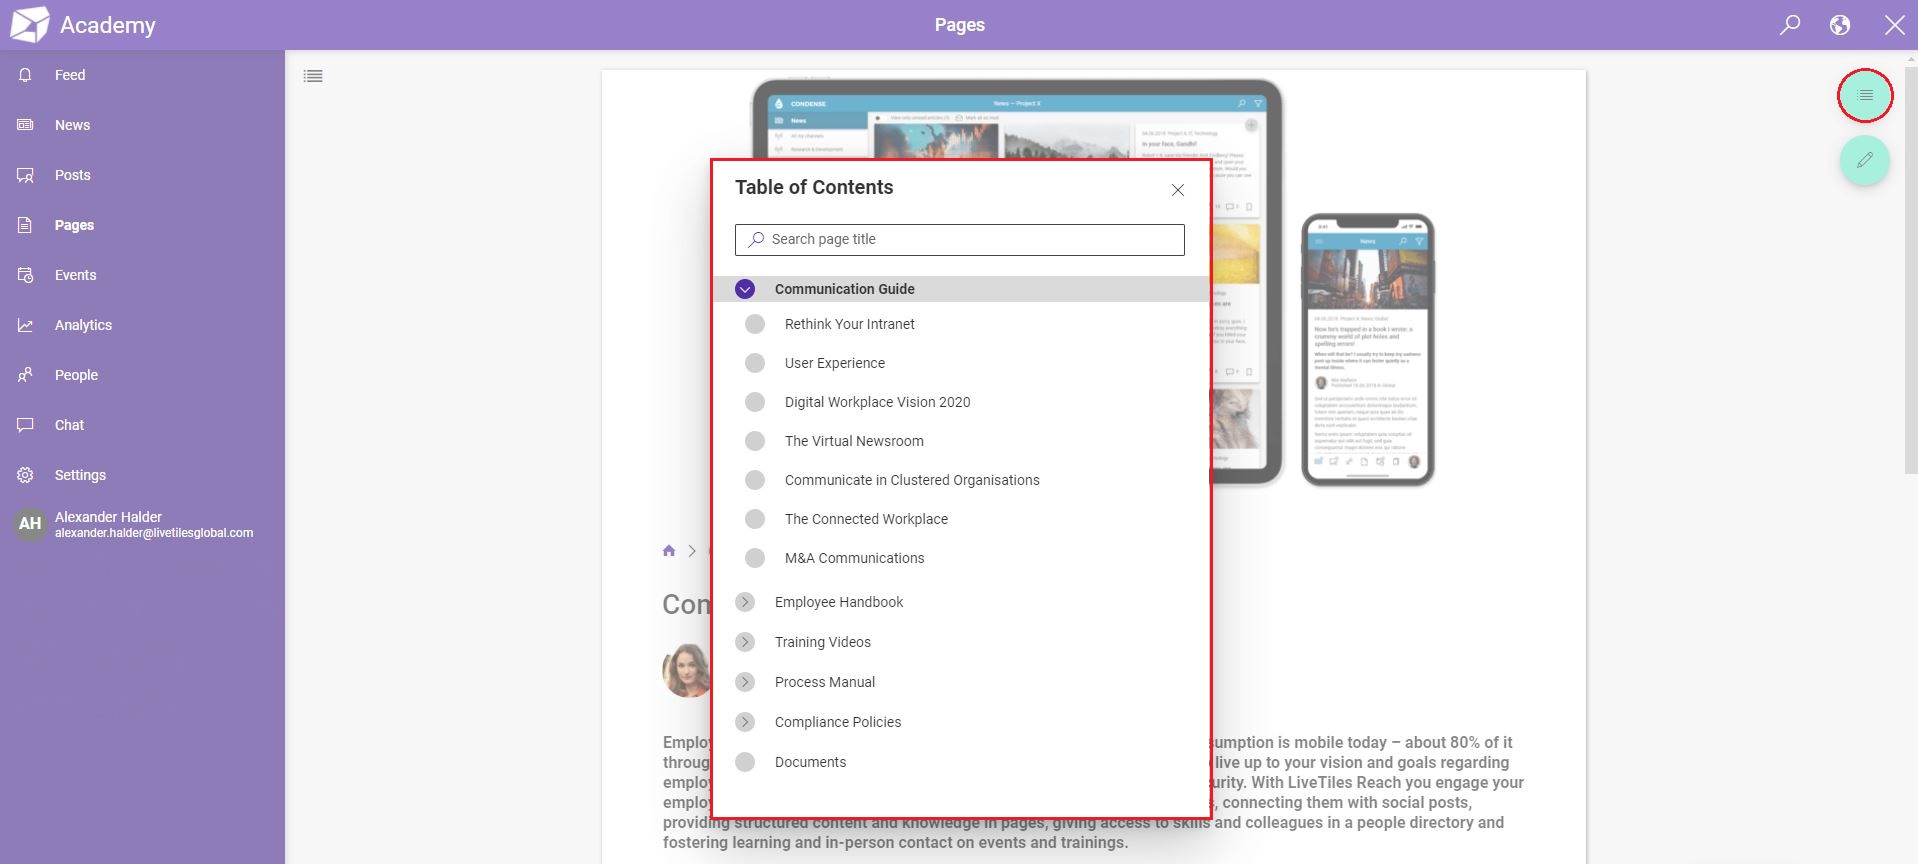The width and height of the screenshot is (1918, 864).
Task: Open Feed bell icon in sidebar
Action: 26,75
